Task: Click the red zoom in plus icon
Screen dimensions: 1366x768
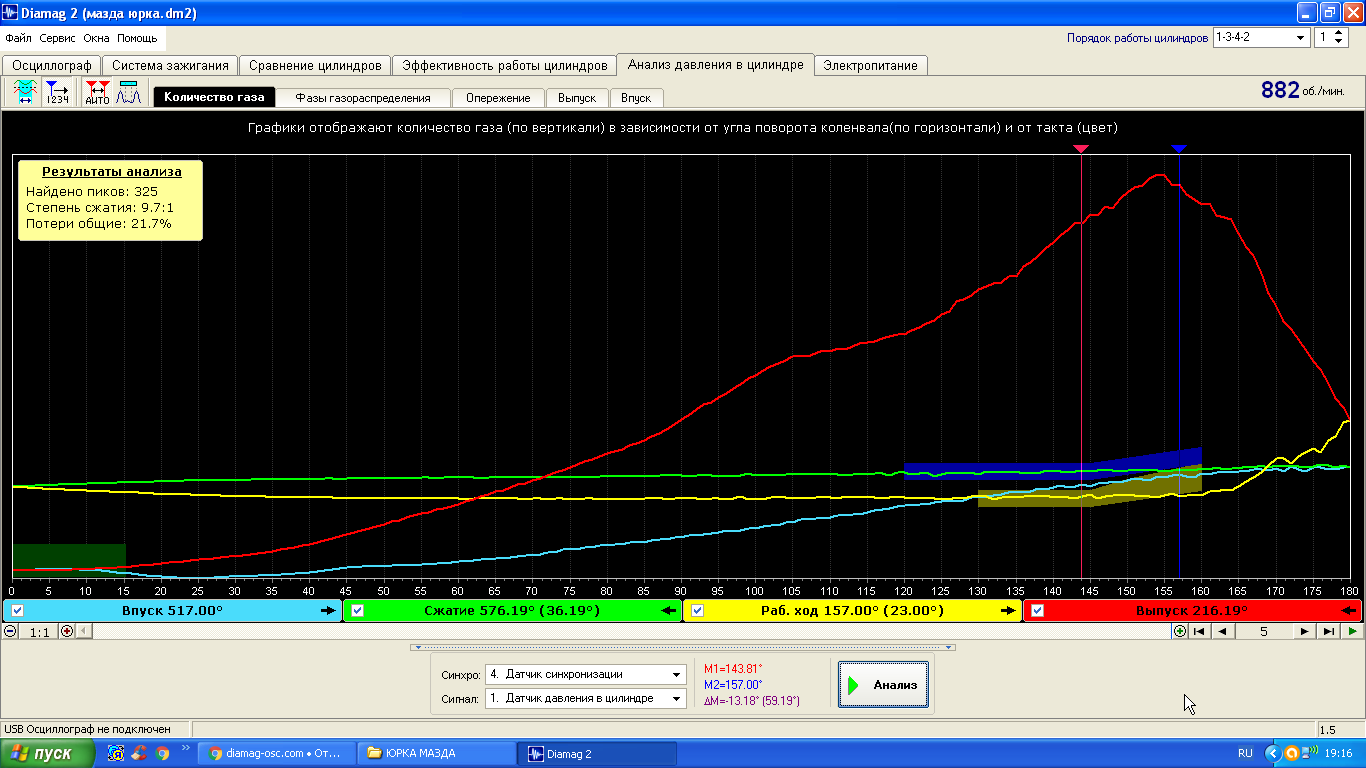Action: tap(67, 631)
